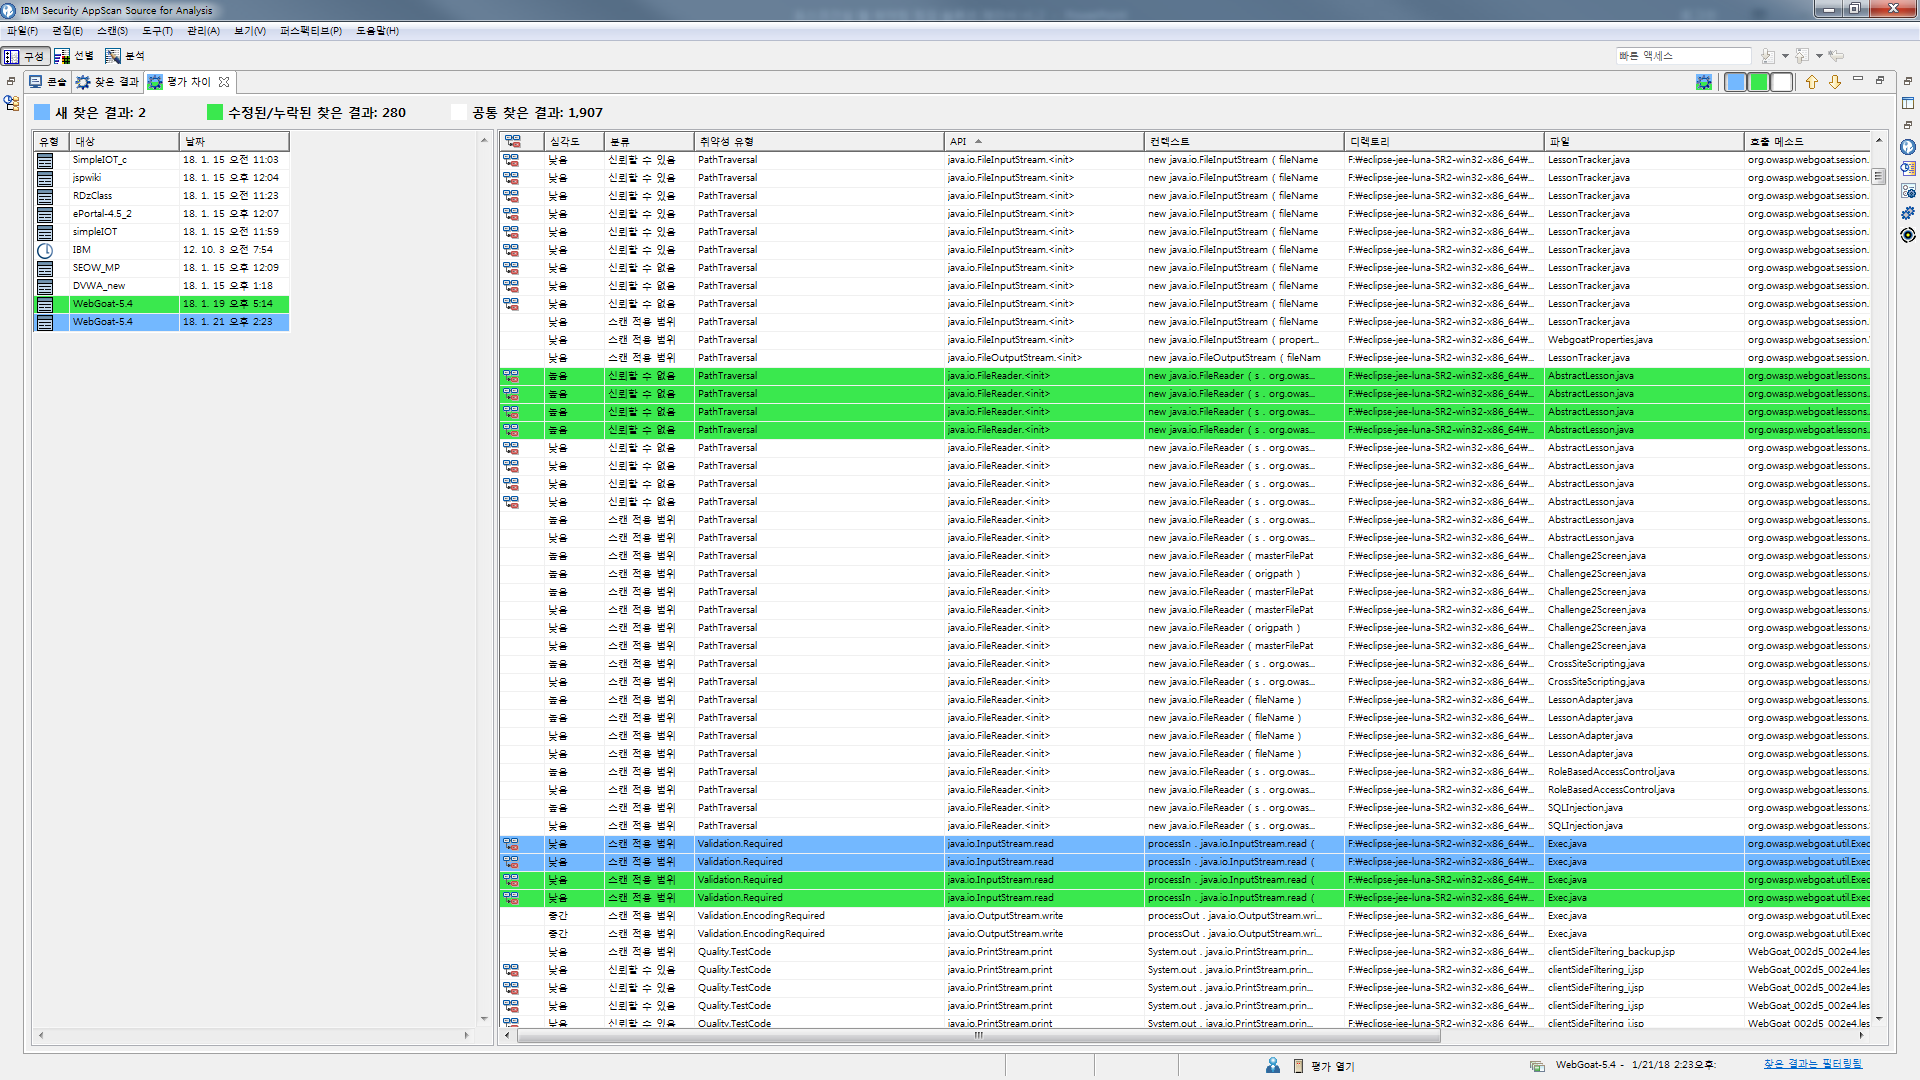This screenshot has height=1080, width=1920.
Task: Select the ePortal-4.5_2 assessment row
Action: point(161,214)
